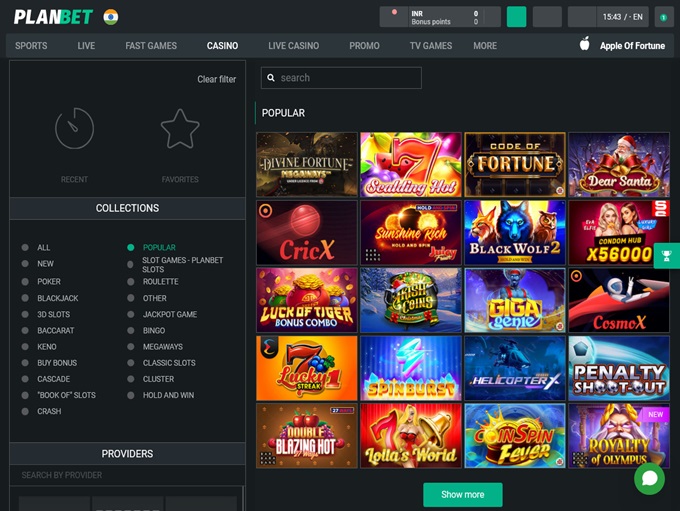Viewport: 680px width, 511px height.
Task: Open the green trophy side tab
Action: [x=667, y=256]
